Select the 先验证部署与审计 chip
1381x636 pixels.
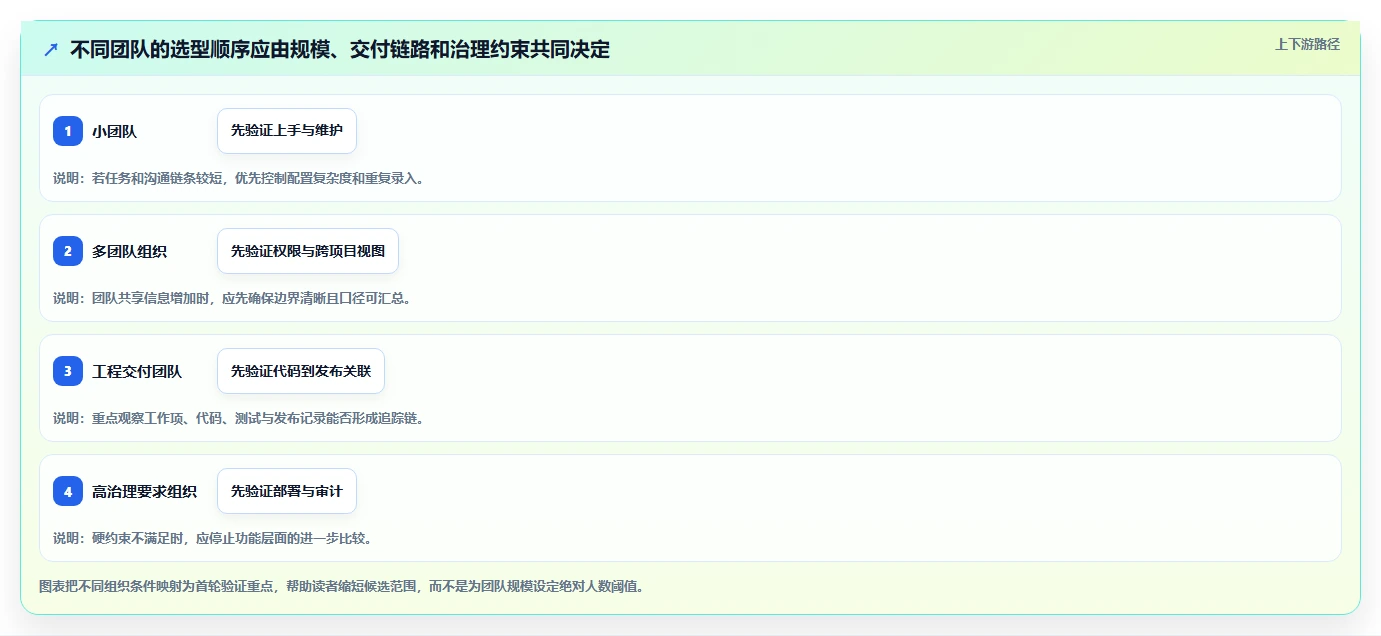tap(287, 491)
